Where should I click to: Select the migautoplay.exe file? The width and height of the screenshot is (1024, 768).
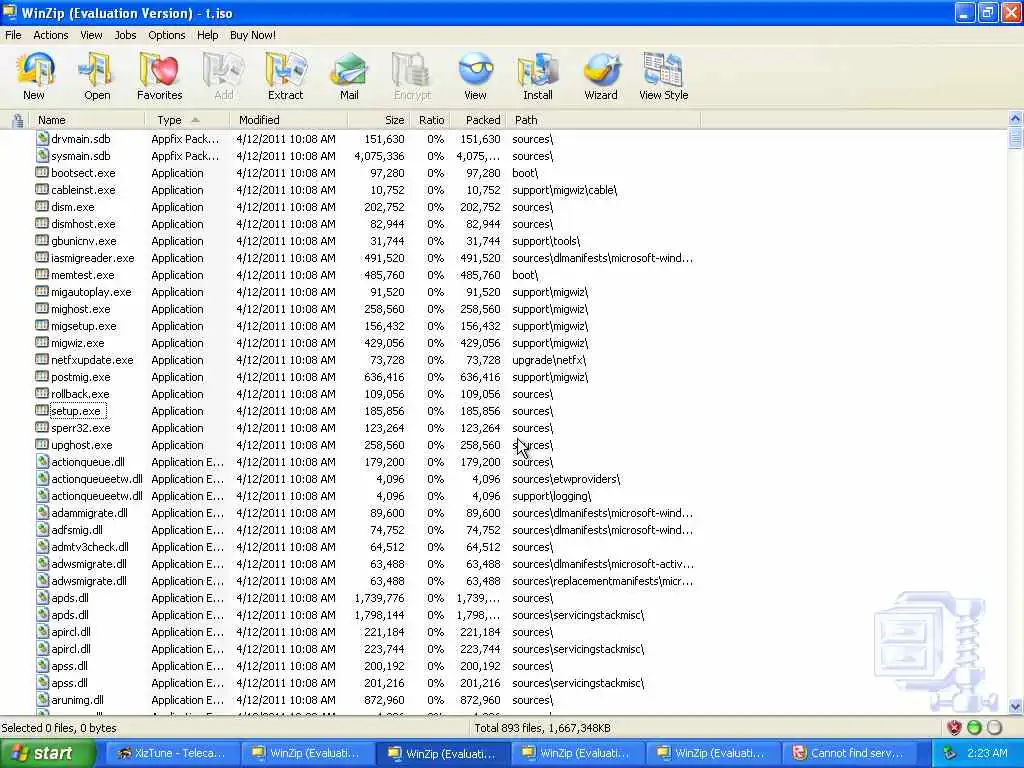click(91, 292)
